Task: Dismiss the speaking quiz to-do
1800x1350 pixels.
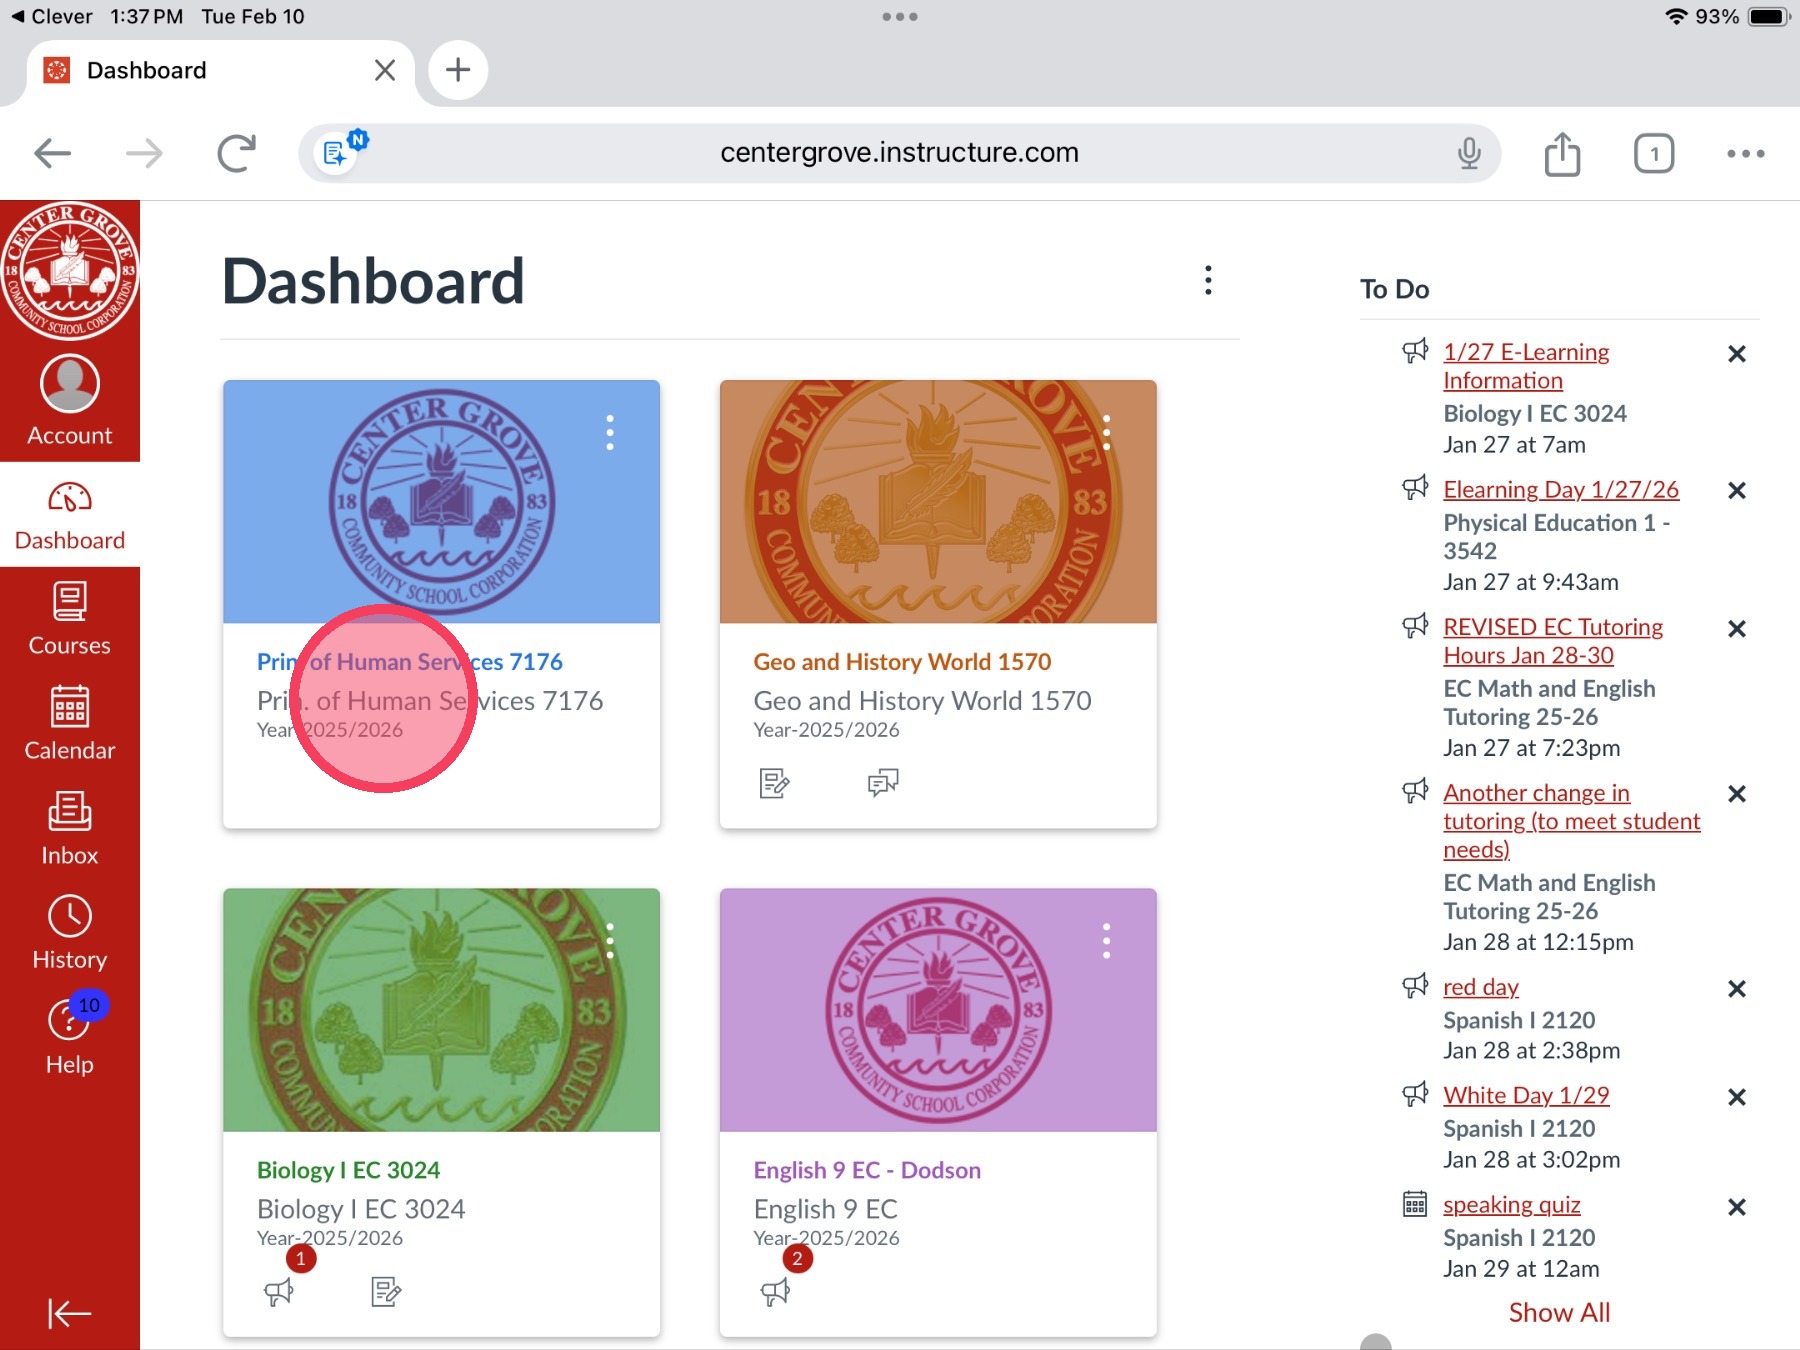Action: click(x=1737, y=1207)
